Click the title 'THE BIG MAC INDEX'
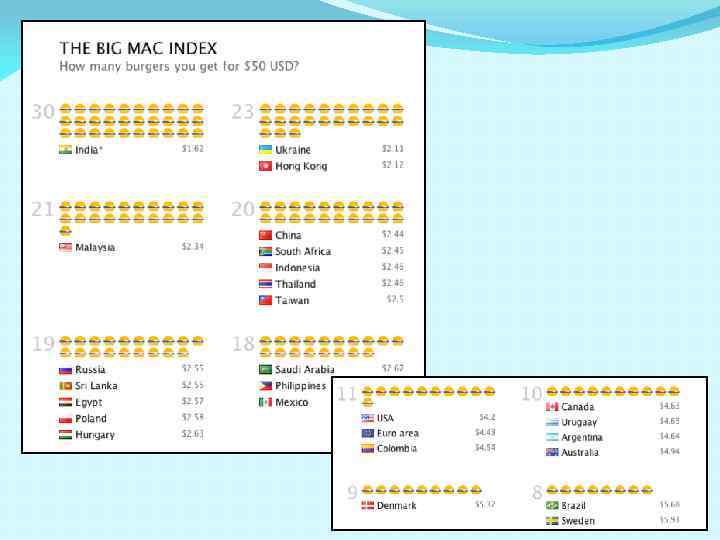This screenshot has height=540, width=720. pyautogui.click(x=138, y=48)
